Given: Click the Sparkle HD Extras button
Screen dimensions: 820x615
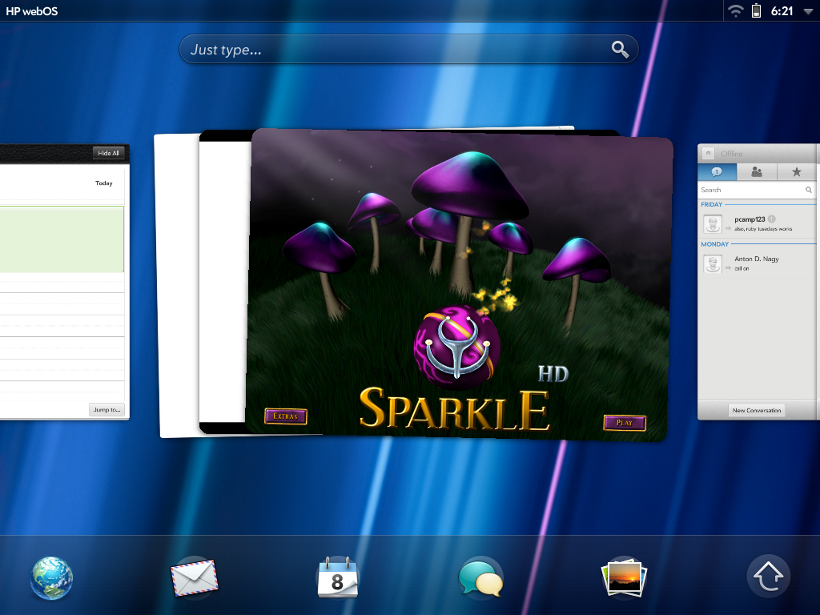Looking at the screenshot, I should (x=286, y=416).
